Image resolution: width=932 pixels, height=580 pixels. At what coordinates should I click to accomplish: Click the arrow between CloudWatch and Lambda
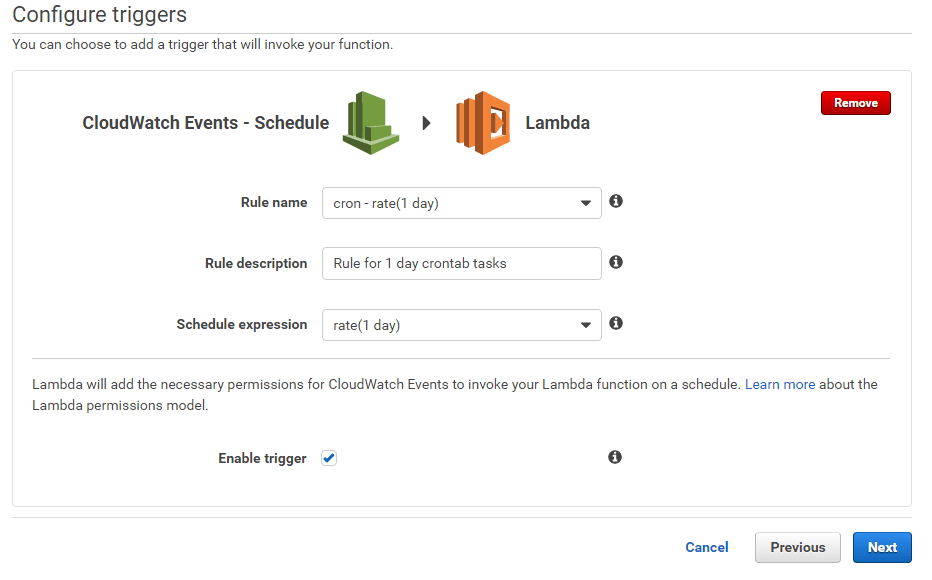[x=426, y=123]
